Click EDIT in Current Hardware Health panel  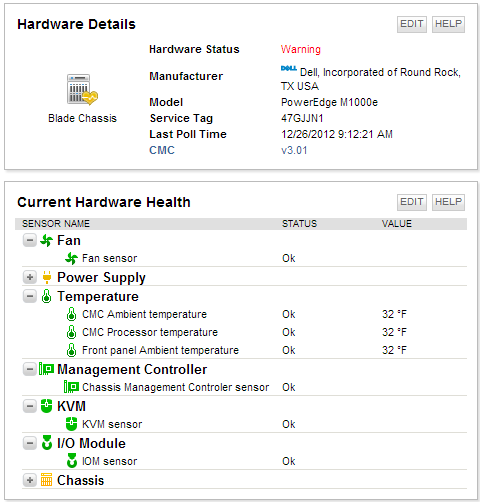tap(412, 202)
